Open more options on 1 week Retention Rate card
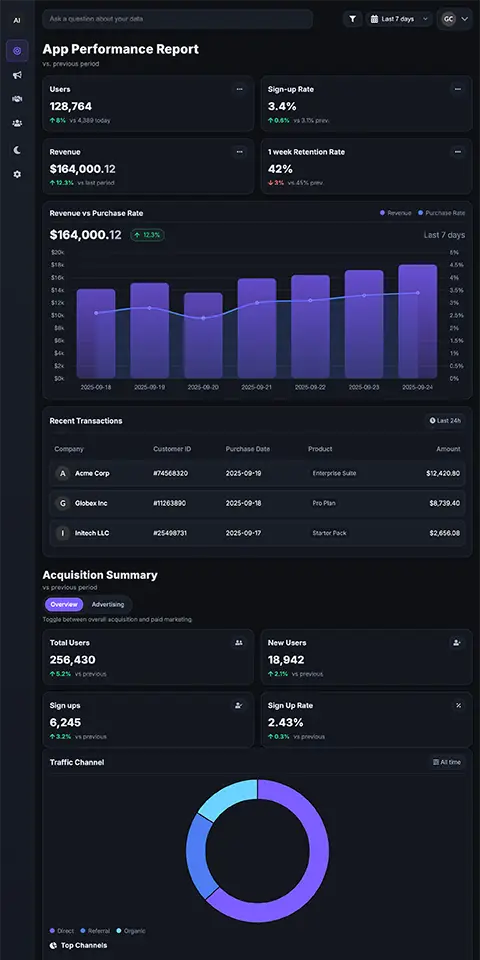 pos(457,152)
